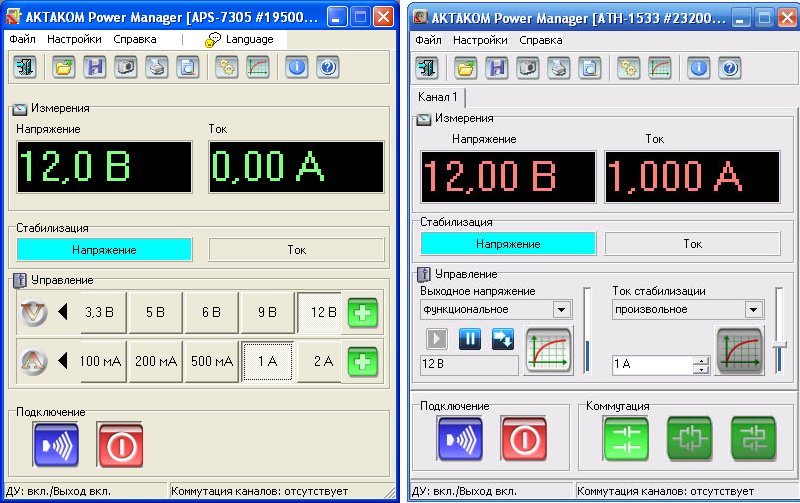
Task: Add voltage preset with green plus button
Action: pyautogui.click(x=363, y=312)
